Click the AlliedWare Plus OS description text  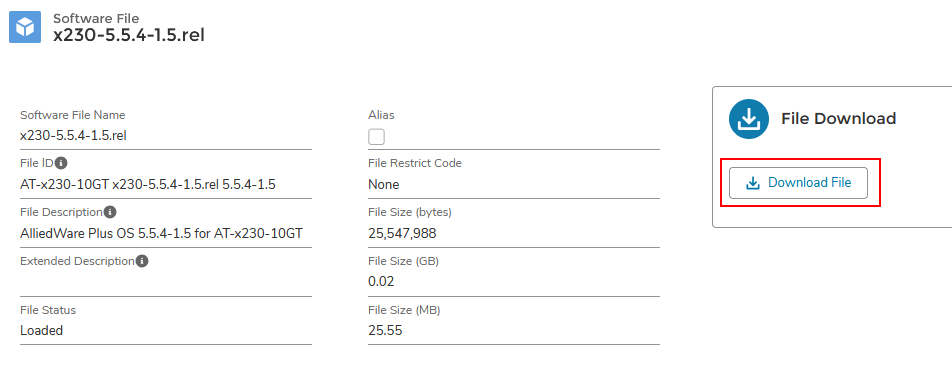(x=162, y=233)
